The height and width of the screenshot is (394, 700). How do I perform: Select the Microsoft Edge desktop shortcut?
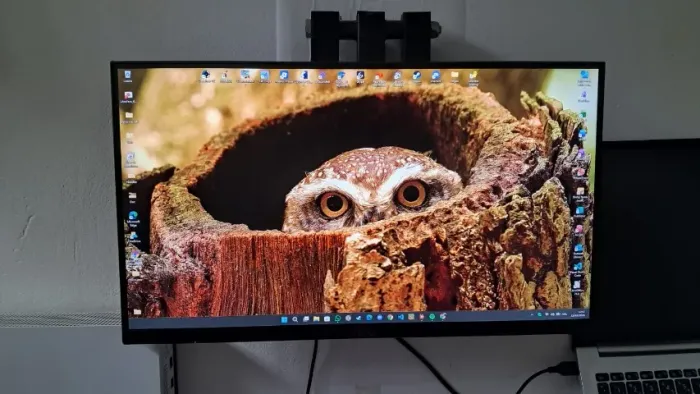(x=133, y=219)
